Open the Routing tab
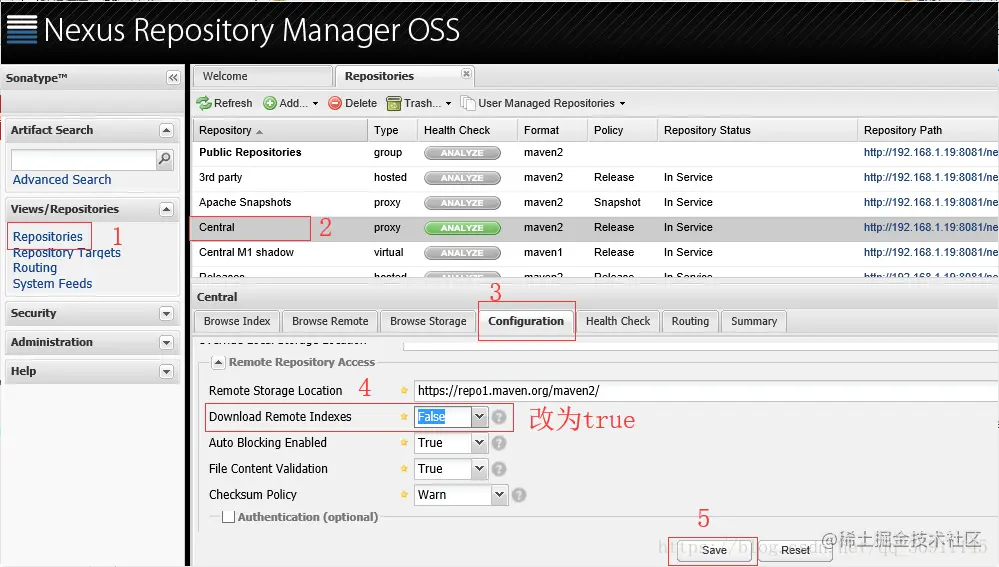The height and width of the screenshot is (567, 999). click(x=690, y=321)
